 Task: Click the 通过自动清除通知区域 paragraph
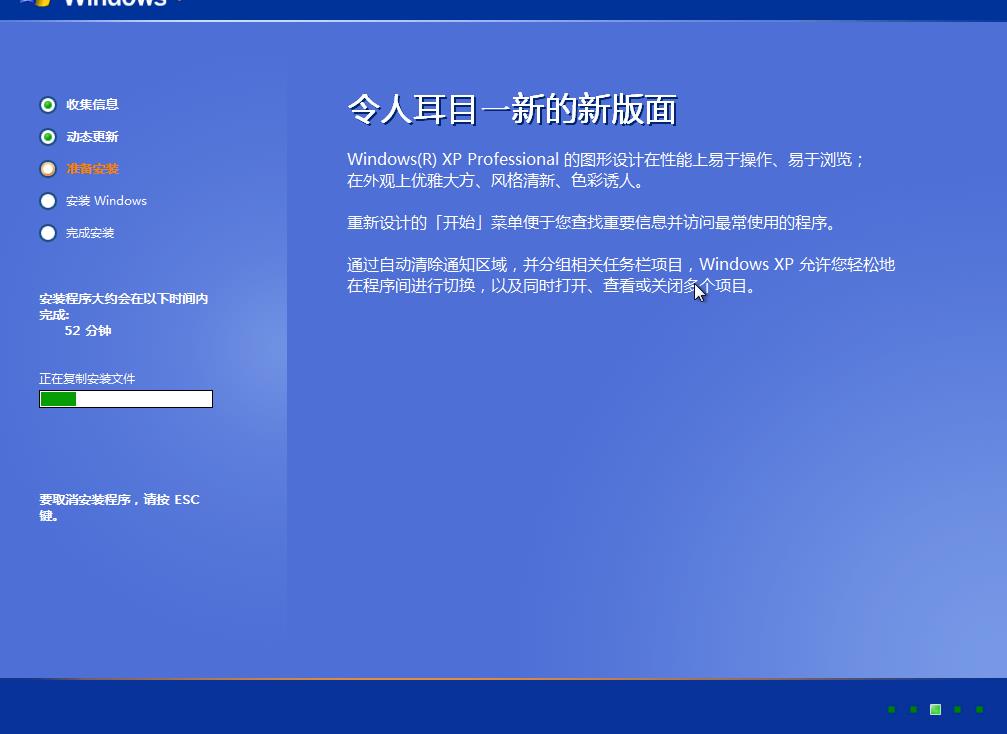coord(621,275)
